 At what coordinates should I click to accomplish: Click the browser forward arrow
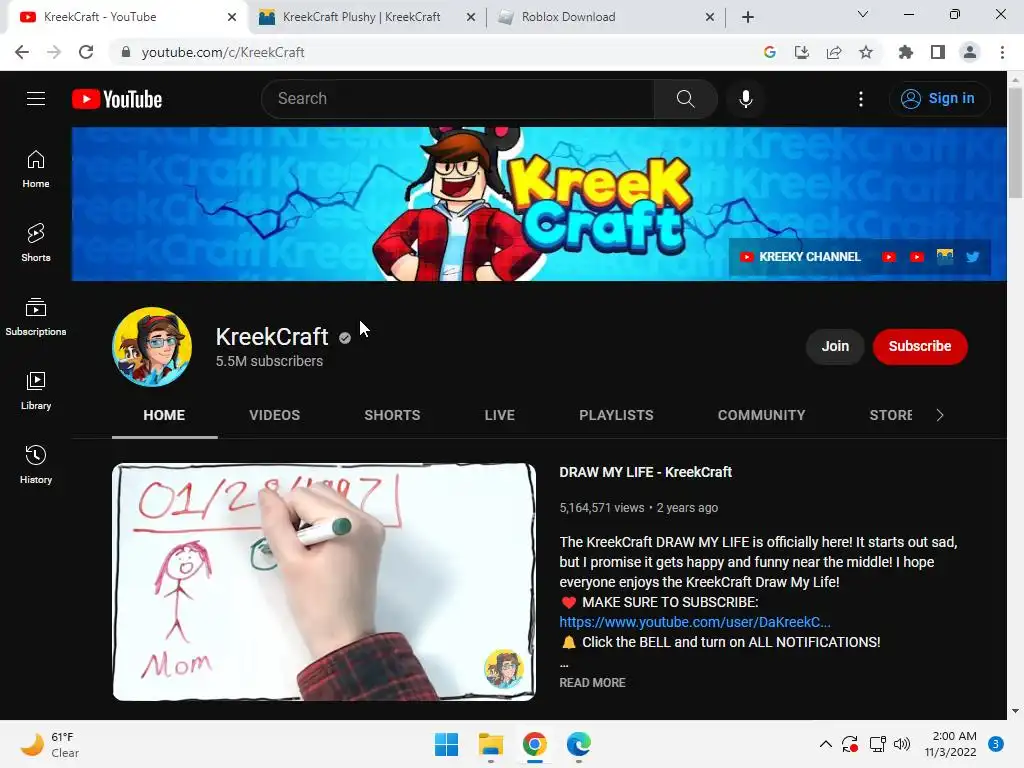54,52
